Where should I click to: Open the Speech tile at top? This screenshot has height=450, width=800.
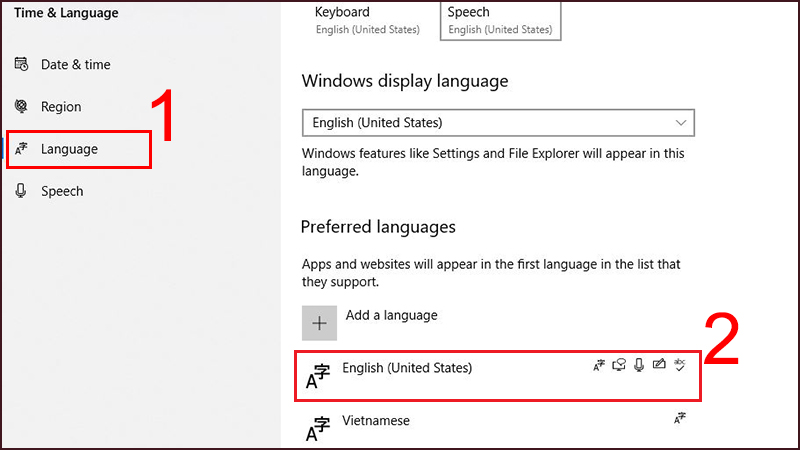click(x=500, y=20)
